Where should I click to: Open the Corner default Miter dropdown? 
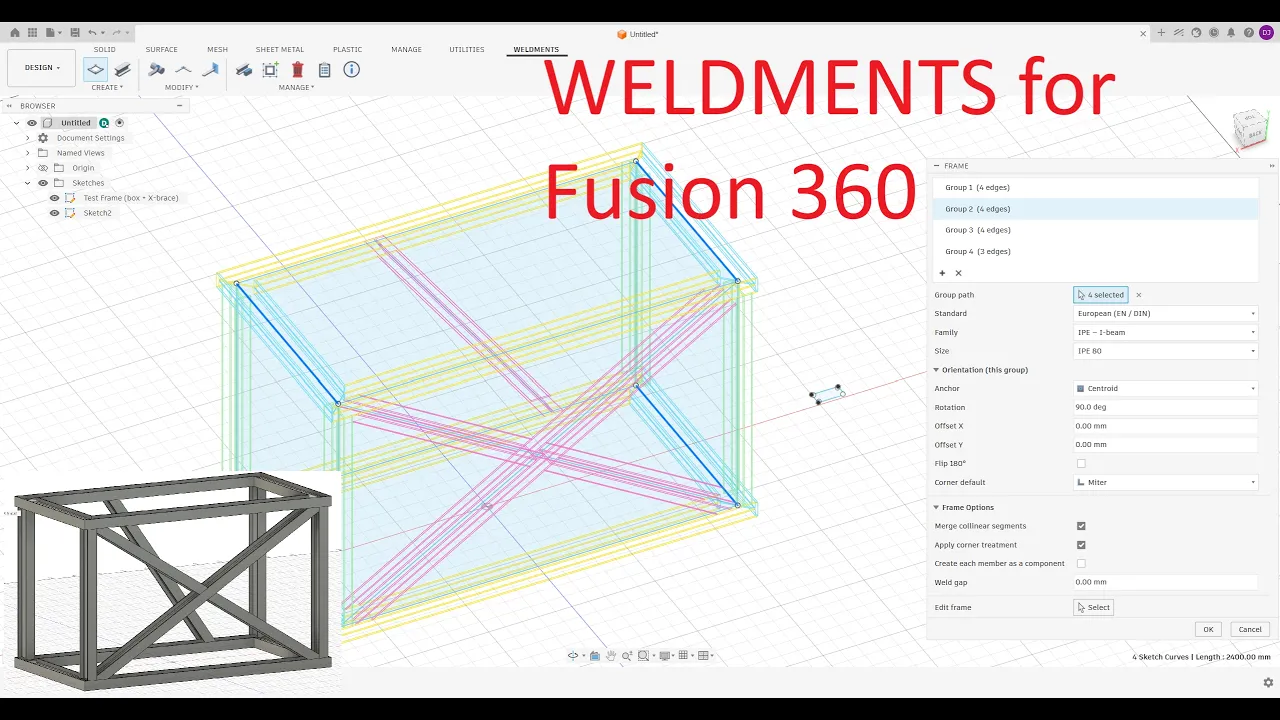coord(1165,482)
